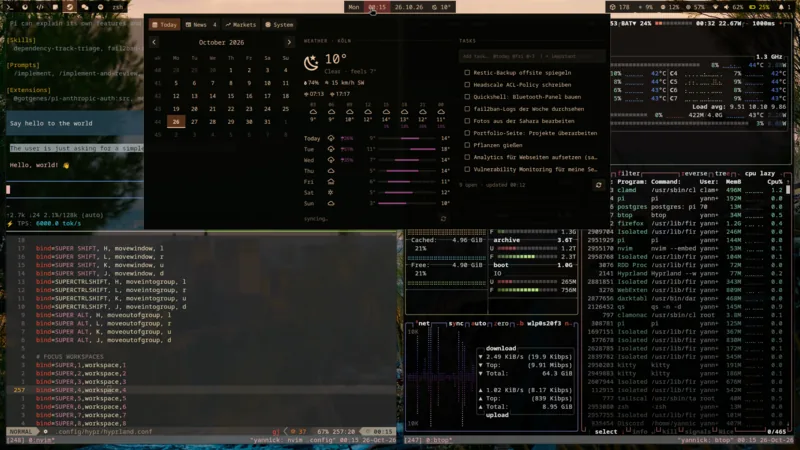800x450 pixels.
Task: Toggle reverse sorting in btop processes
Action: coord(695,173)
